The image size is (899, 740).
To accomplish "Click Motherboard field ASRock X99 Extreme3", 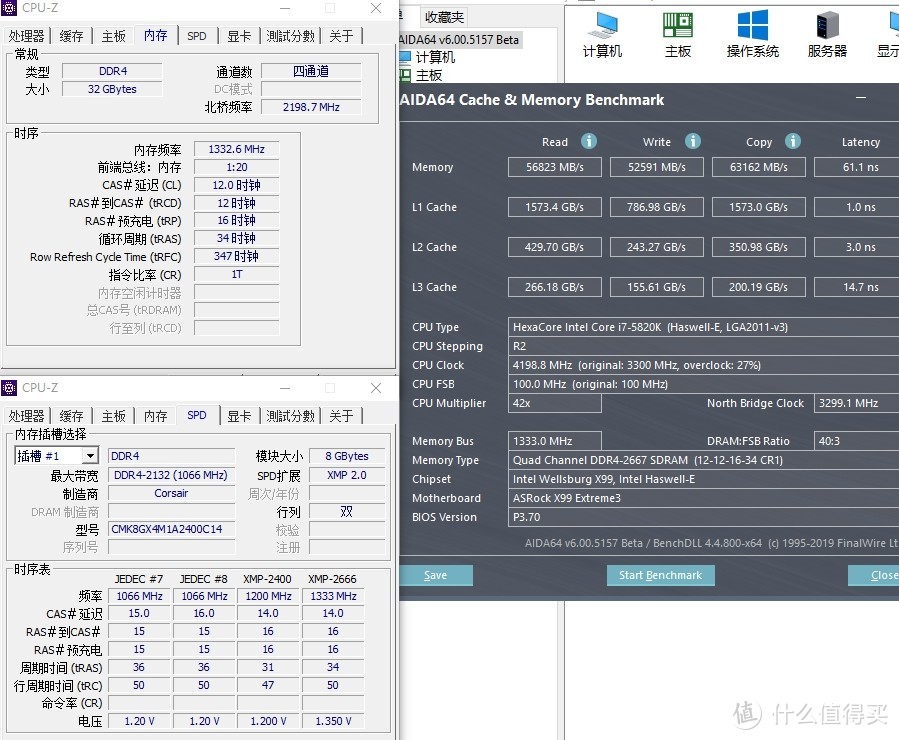I will [x=703, y=498].
